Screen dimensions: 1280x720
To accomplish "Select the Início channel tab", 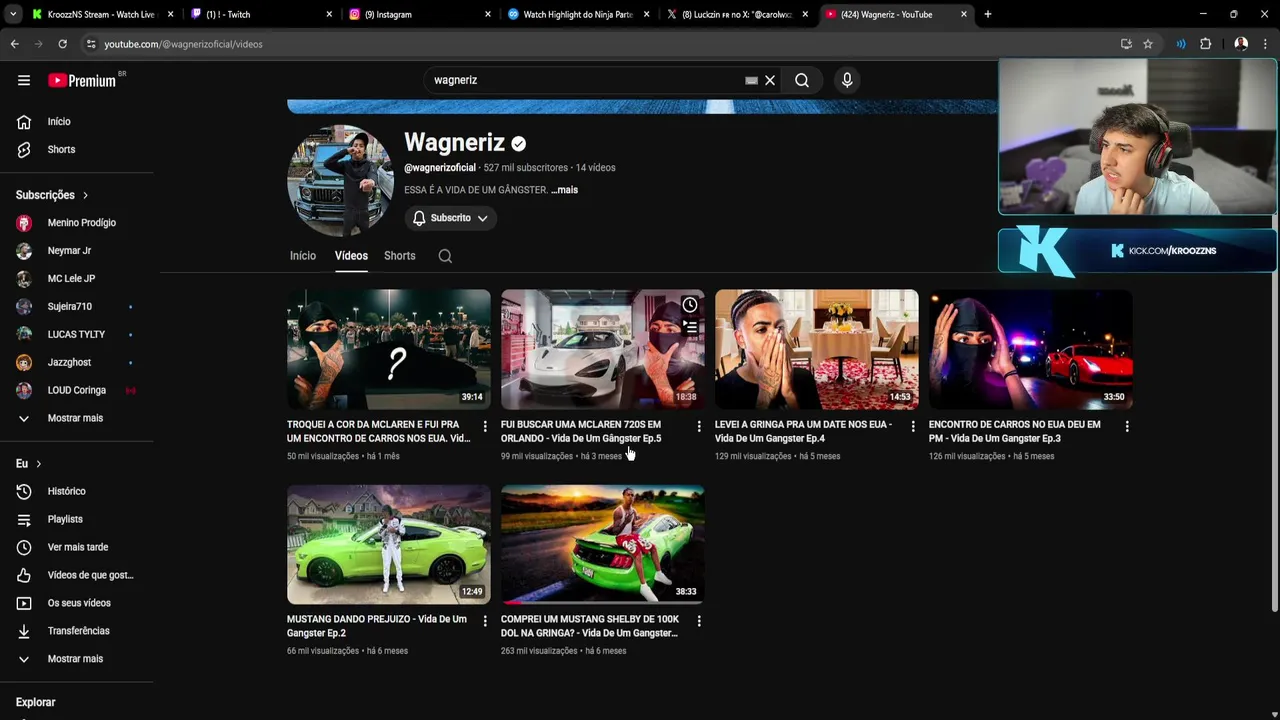I will coord(303,256).
